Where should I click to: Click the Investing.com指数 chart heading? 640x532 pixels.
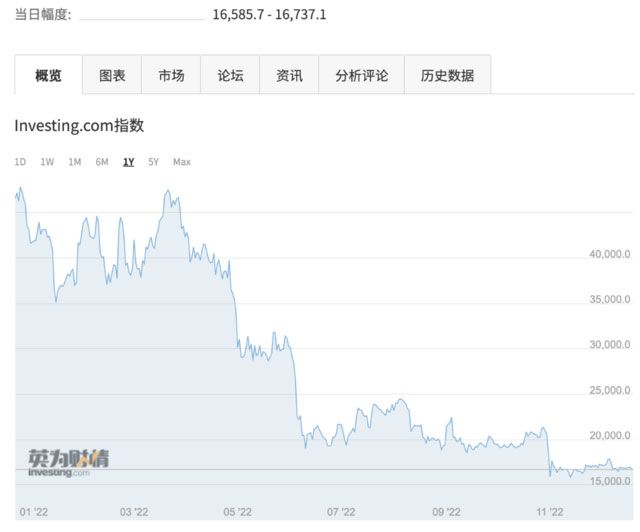click(79, 126)
